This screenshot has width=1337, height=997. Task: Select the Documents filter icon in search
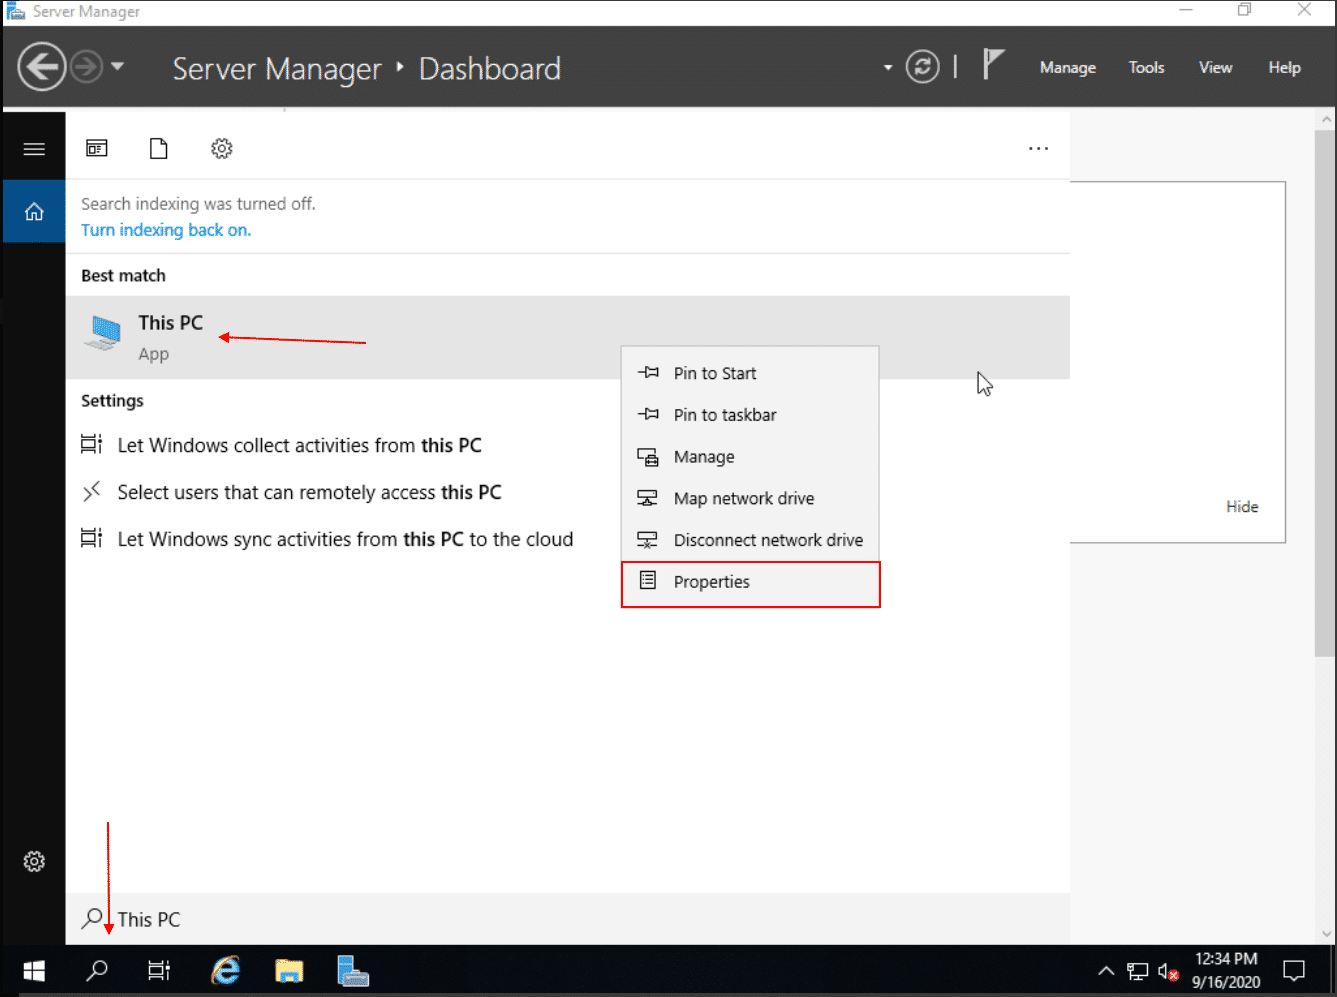(158, 147)
